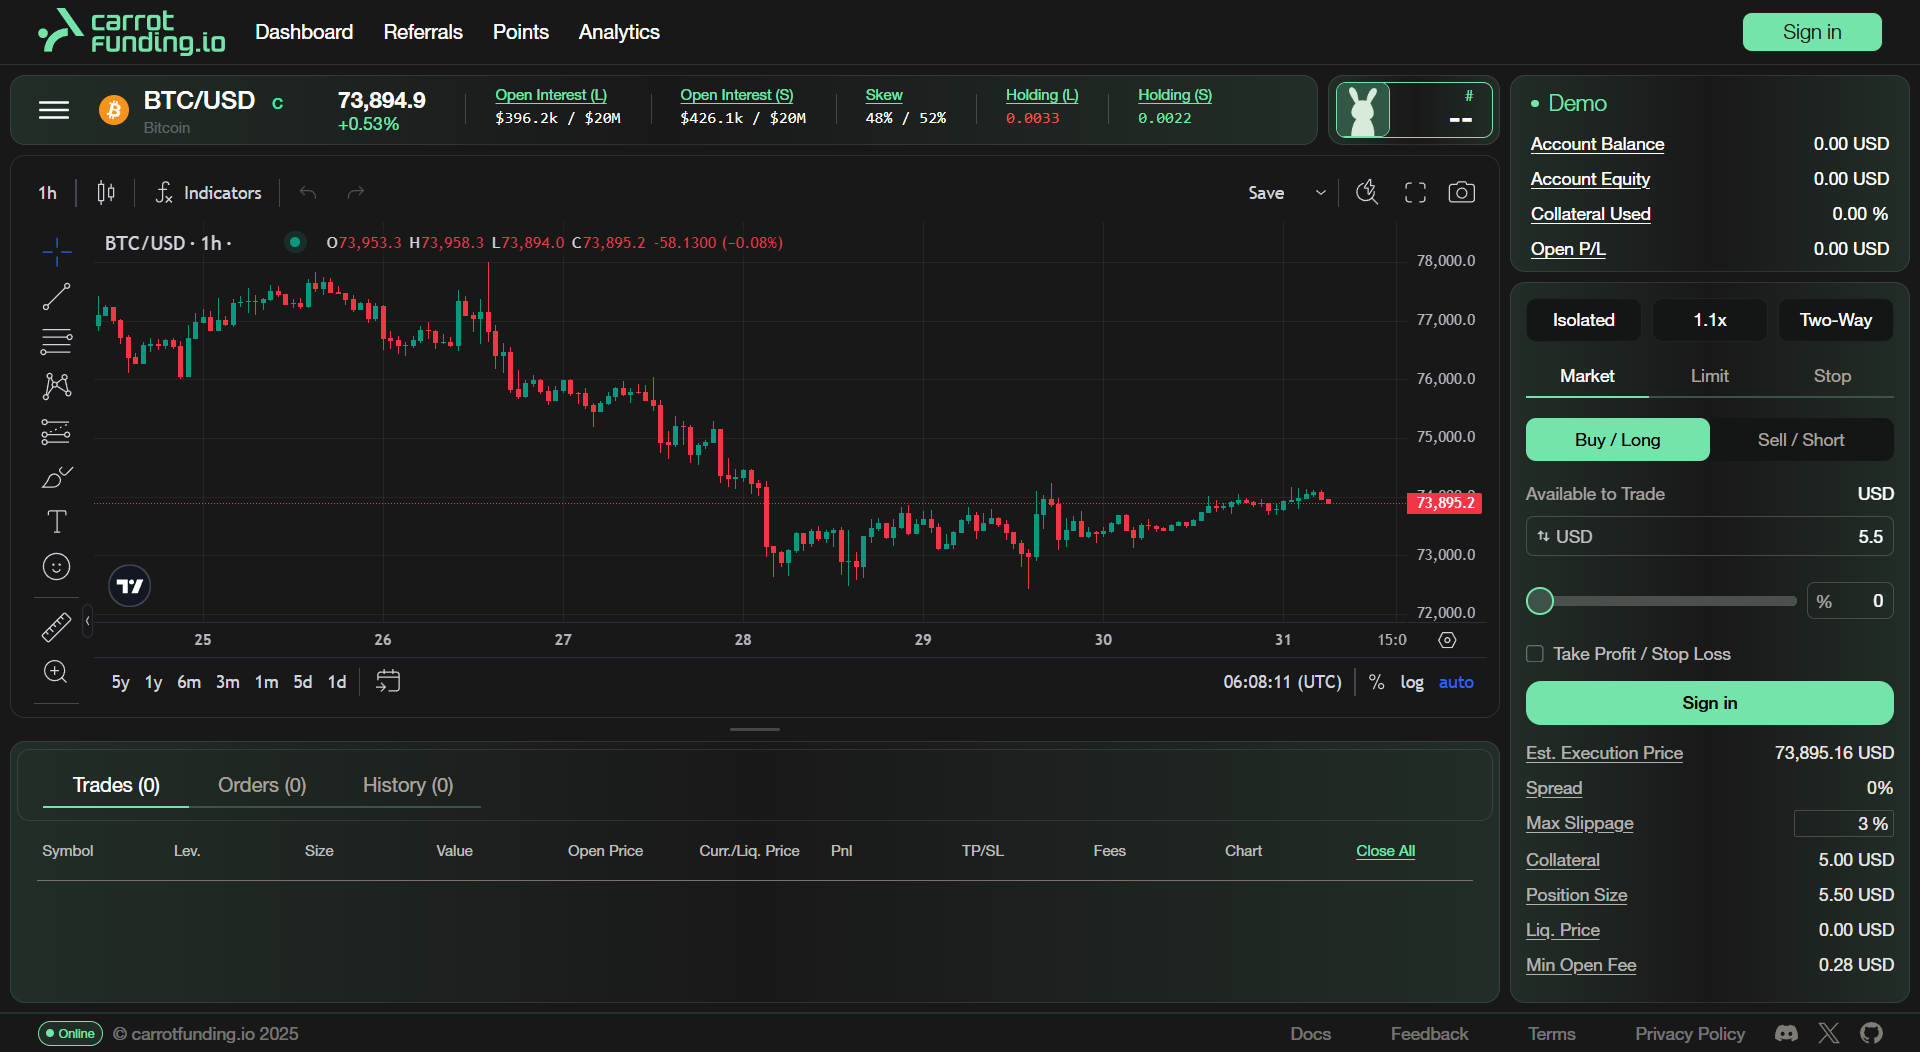Open the Docs footer link
The width and height of the screenshot is (1920, 1052).
pos(1310,1034)
